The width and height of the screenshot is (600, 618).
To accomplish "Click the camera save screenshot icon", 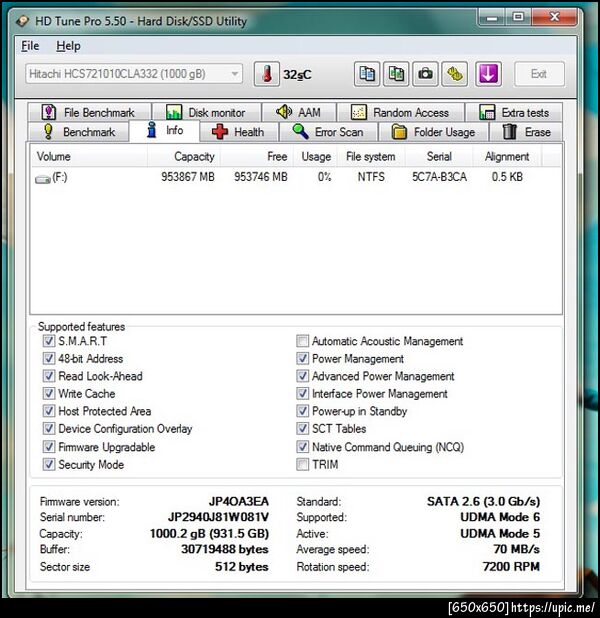I will tap(425, 74).
